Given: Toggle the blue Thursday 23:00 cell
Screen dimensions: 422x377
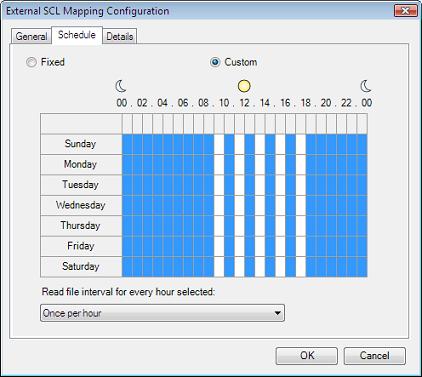Looking at the screenshot, I should click(362, 226).
